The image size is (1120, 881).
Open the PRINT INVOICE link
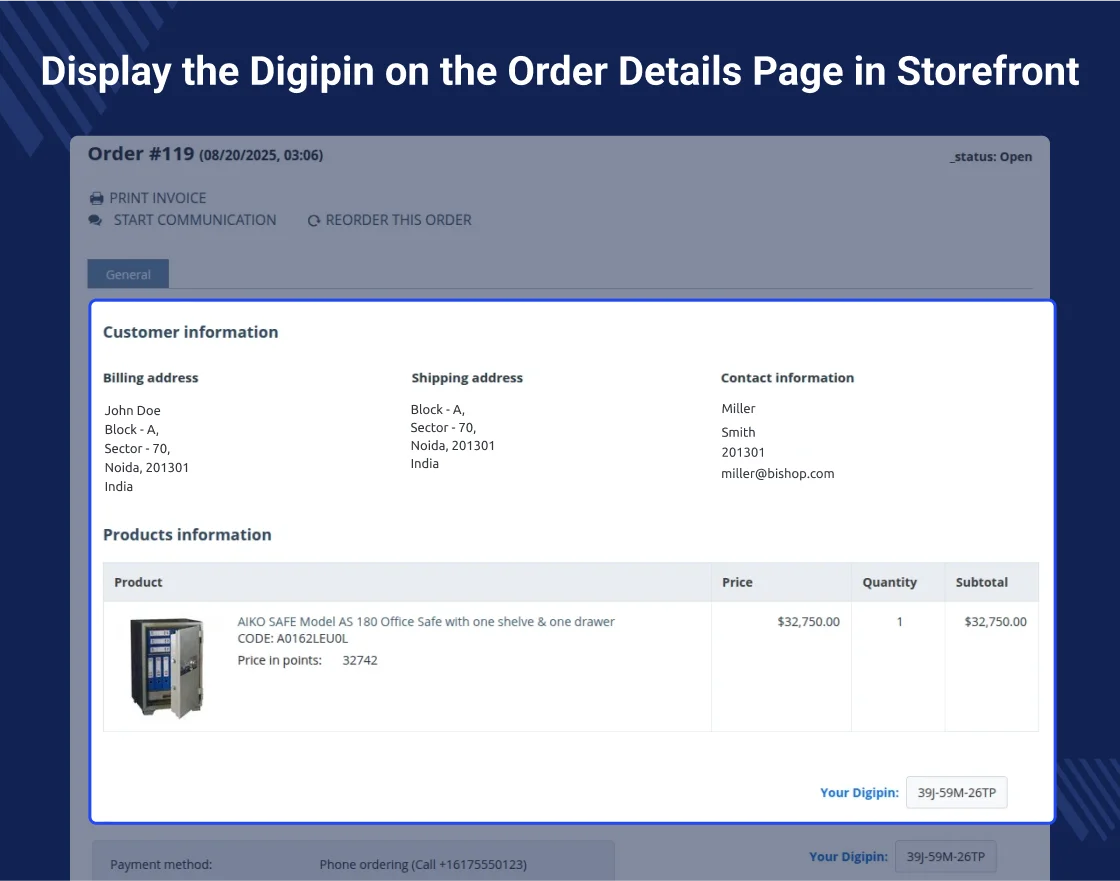pos(158,198)
